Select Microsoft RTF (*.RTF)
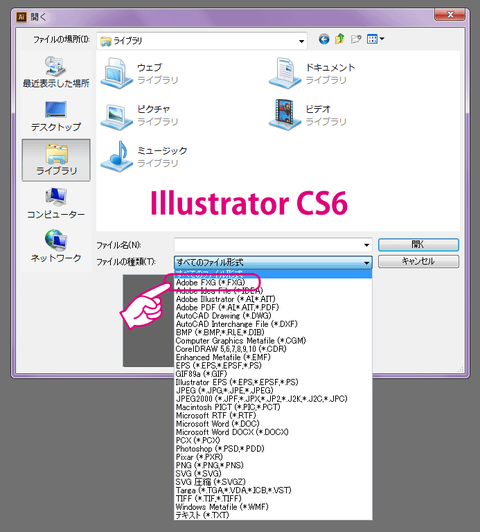 tap(273, 415)
